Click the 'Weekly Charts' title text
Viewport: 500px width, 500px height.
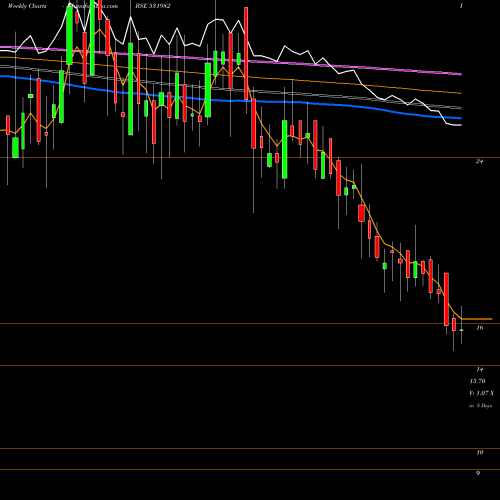(x=27, y=6)
